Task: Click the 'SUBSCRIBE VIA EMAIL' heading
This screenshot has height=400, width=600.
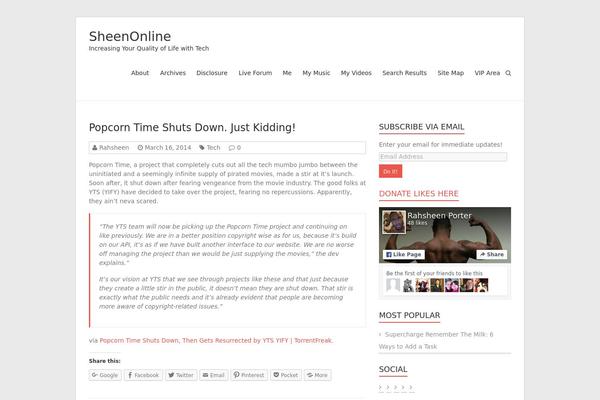Action: click(421, 127)
